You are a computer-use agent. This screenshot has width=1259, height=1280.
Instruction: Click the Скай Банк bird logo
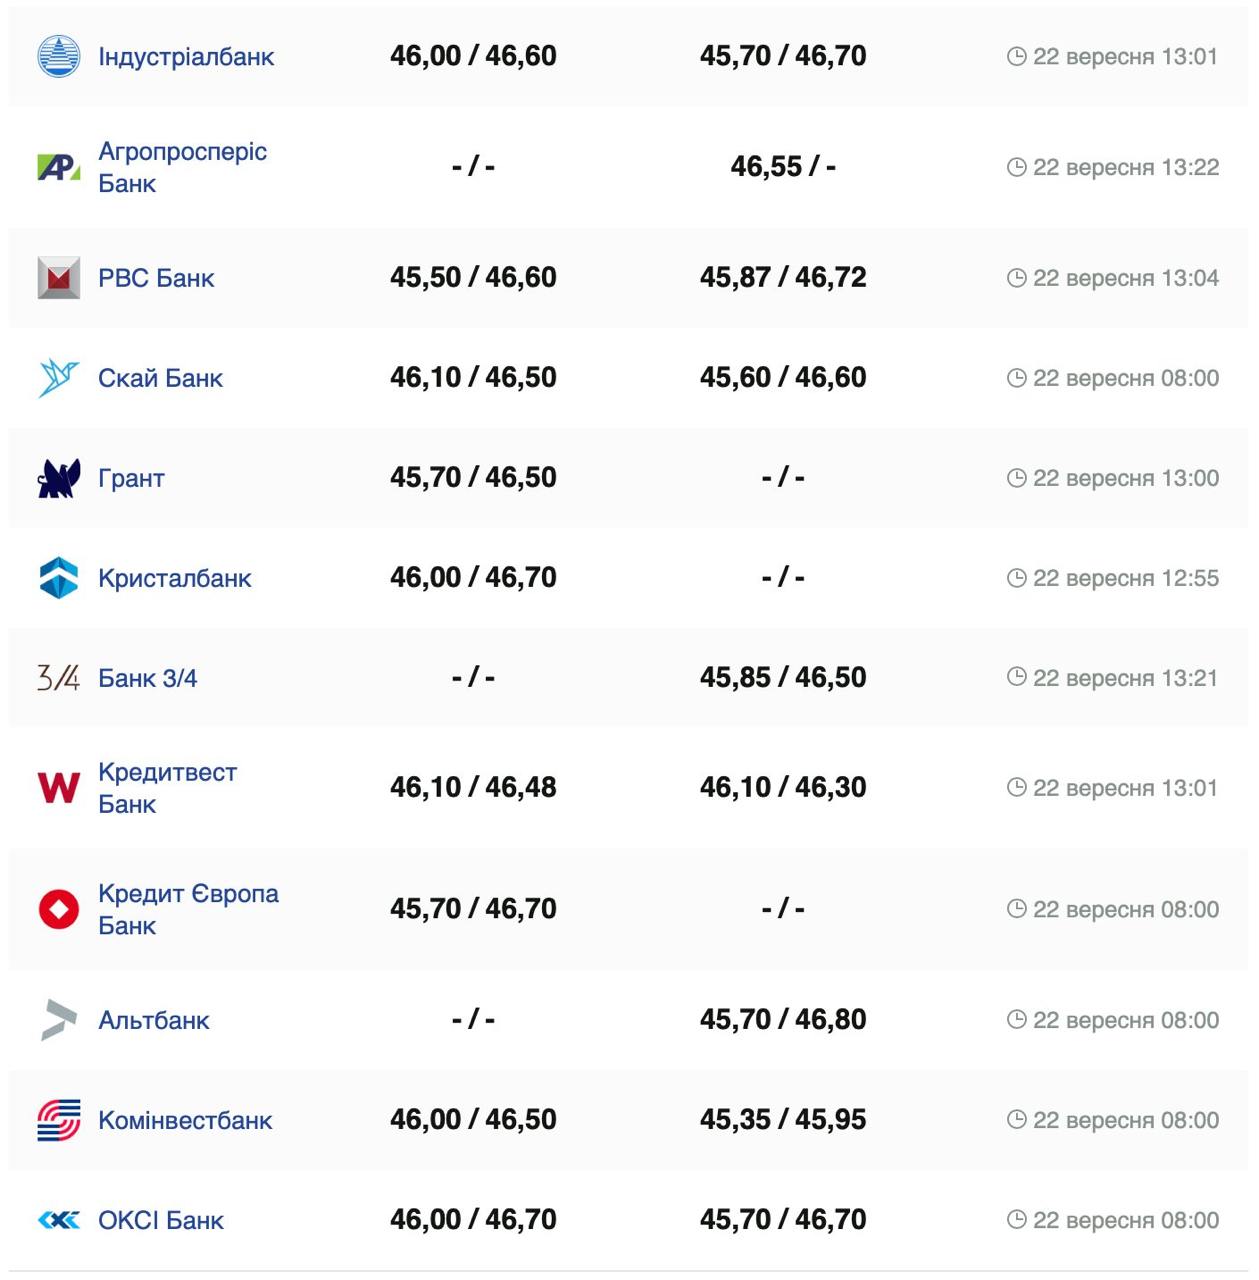58,378
